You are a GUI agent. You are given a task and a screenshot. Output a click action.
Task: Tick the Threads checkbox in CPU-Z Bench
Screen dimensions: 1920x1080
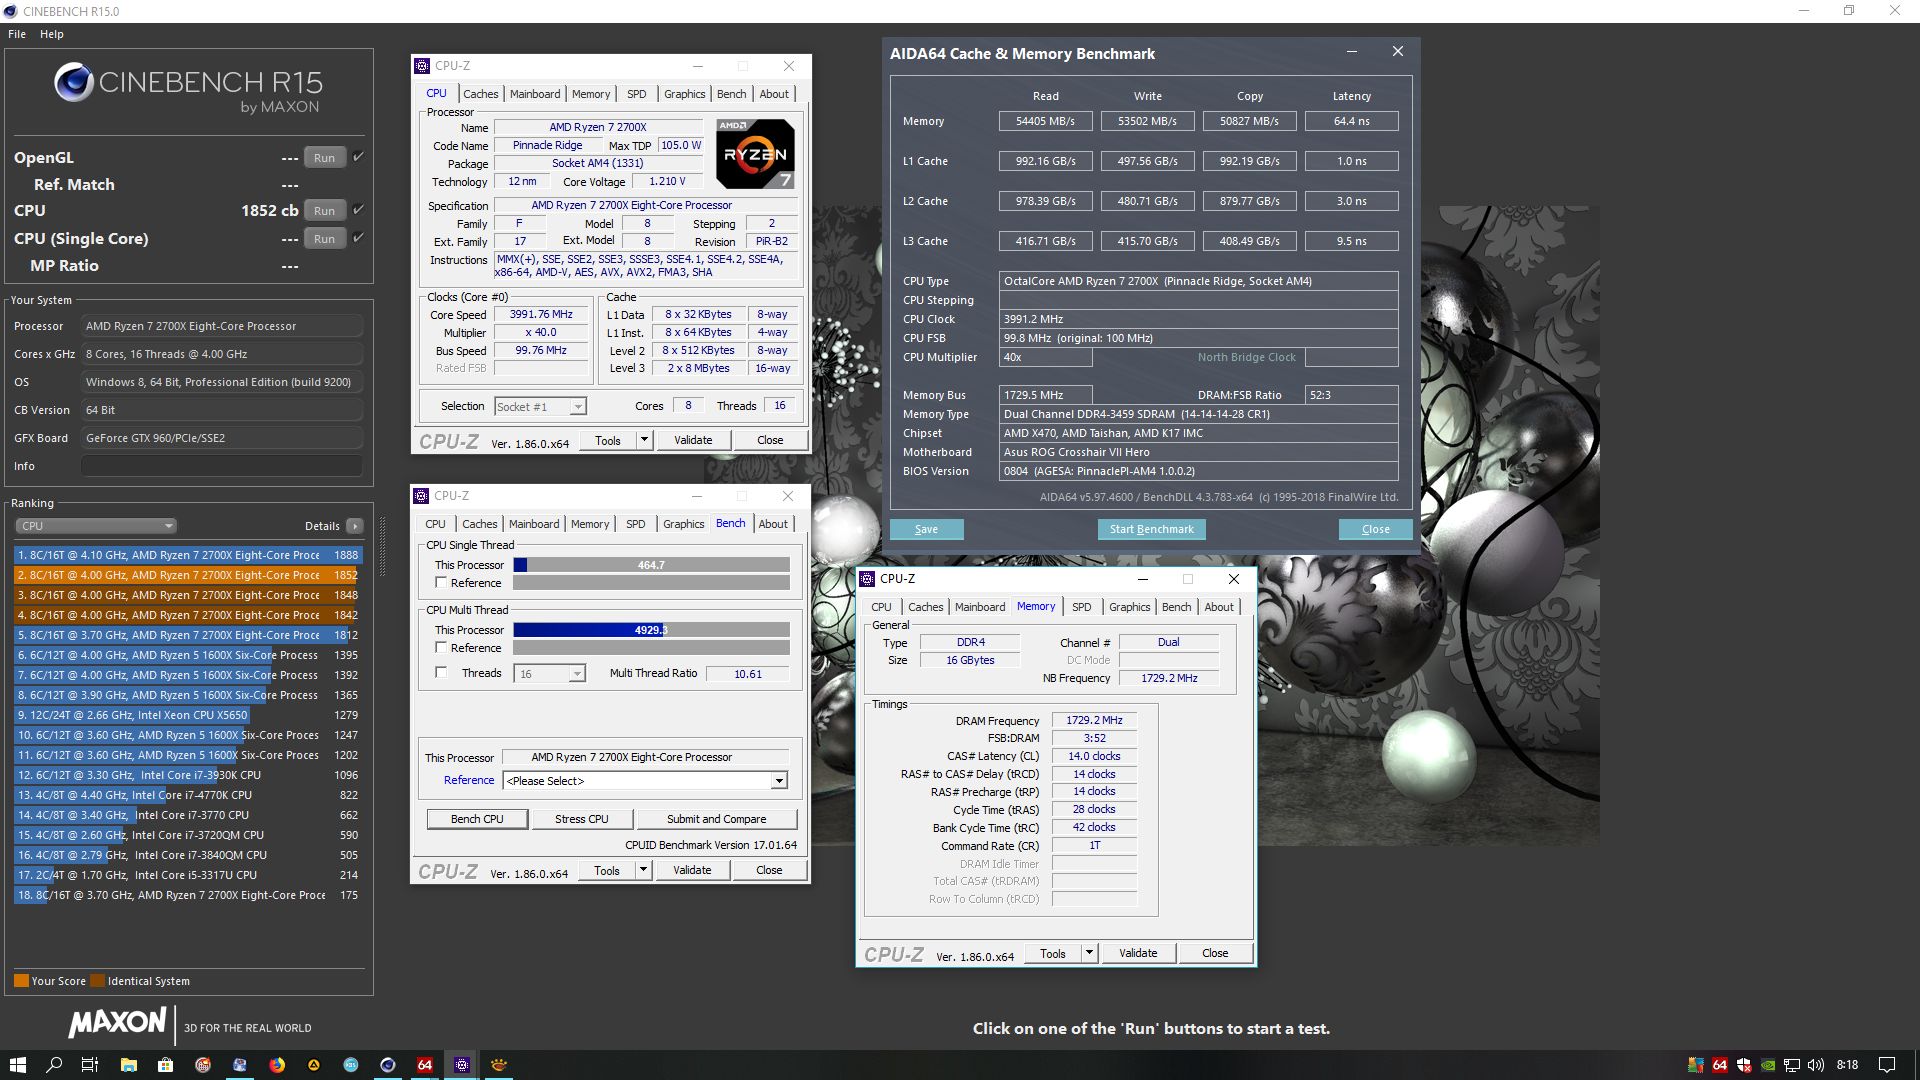[441, 673]
